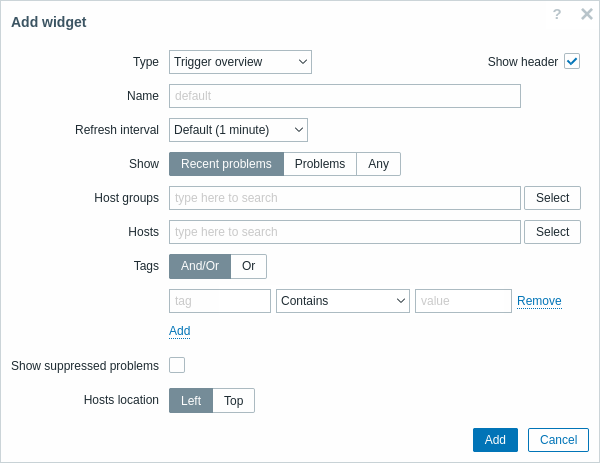Select And/Or tags evaluation
This screenshot has width=600, height=463.
coord(200,266)
